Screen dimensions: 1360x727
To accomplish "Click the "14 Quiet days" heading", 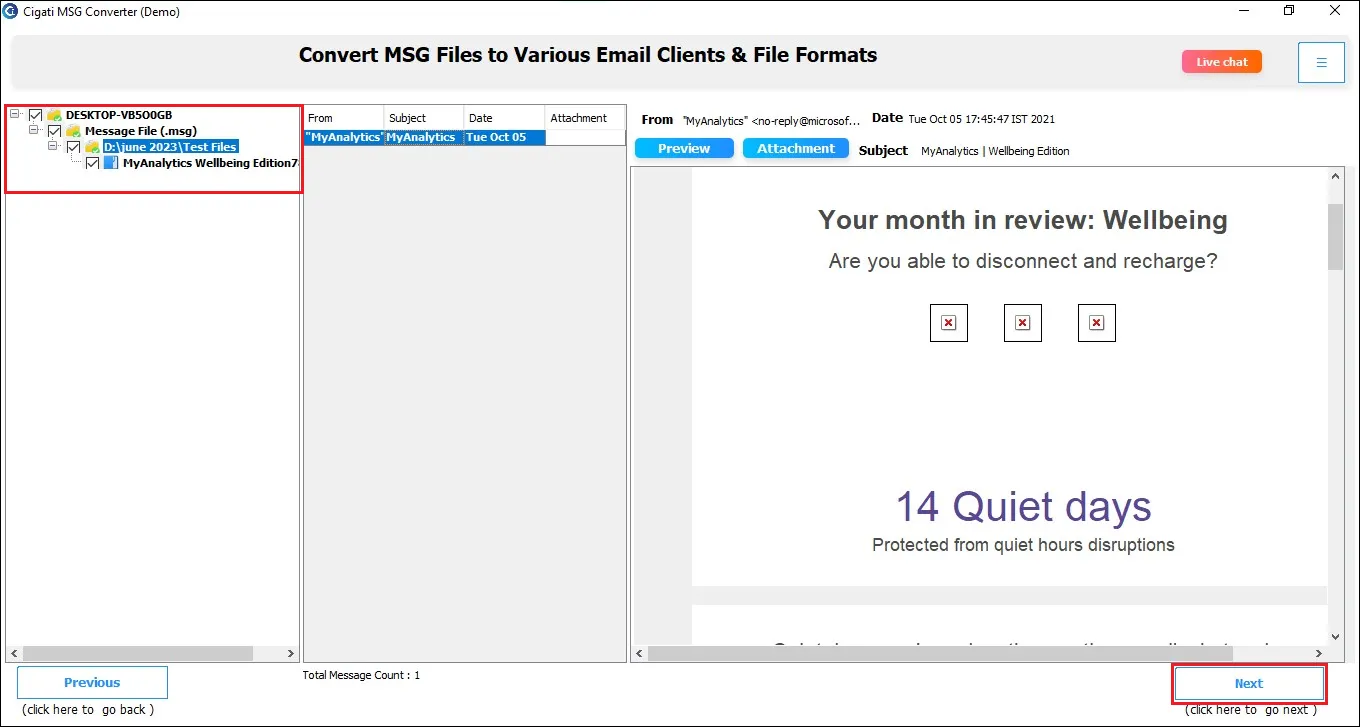I will 1023,507.
